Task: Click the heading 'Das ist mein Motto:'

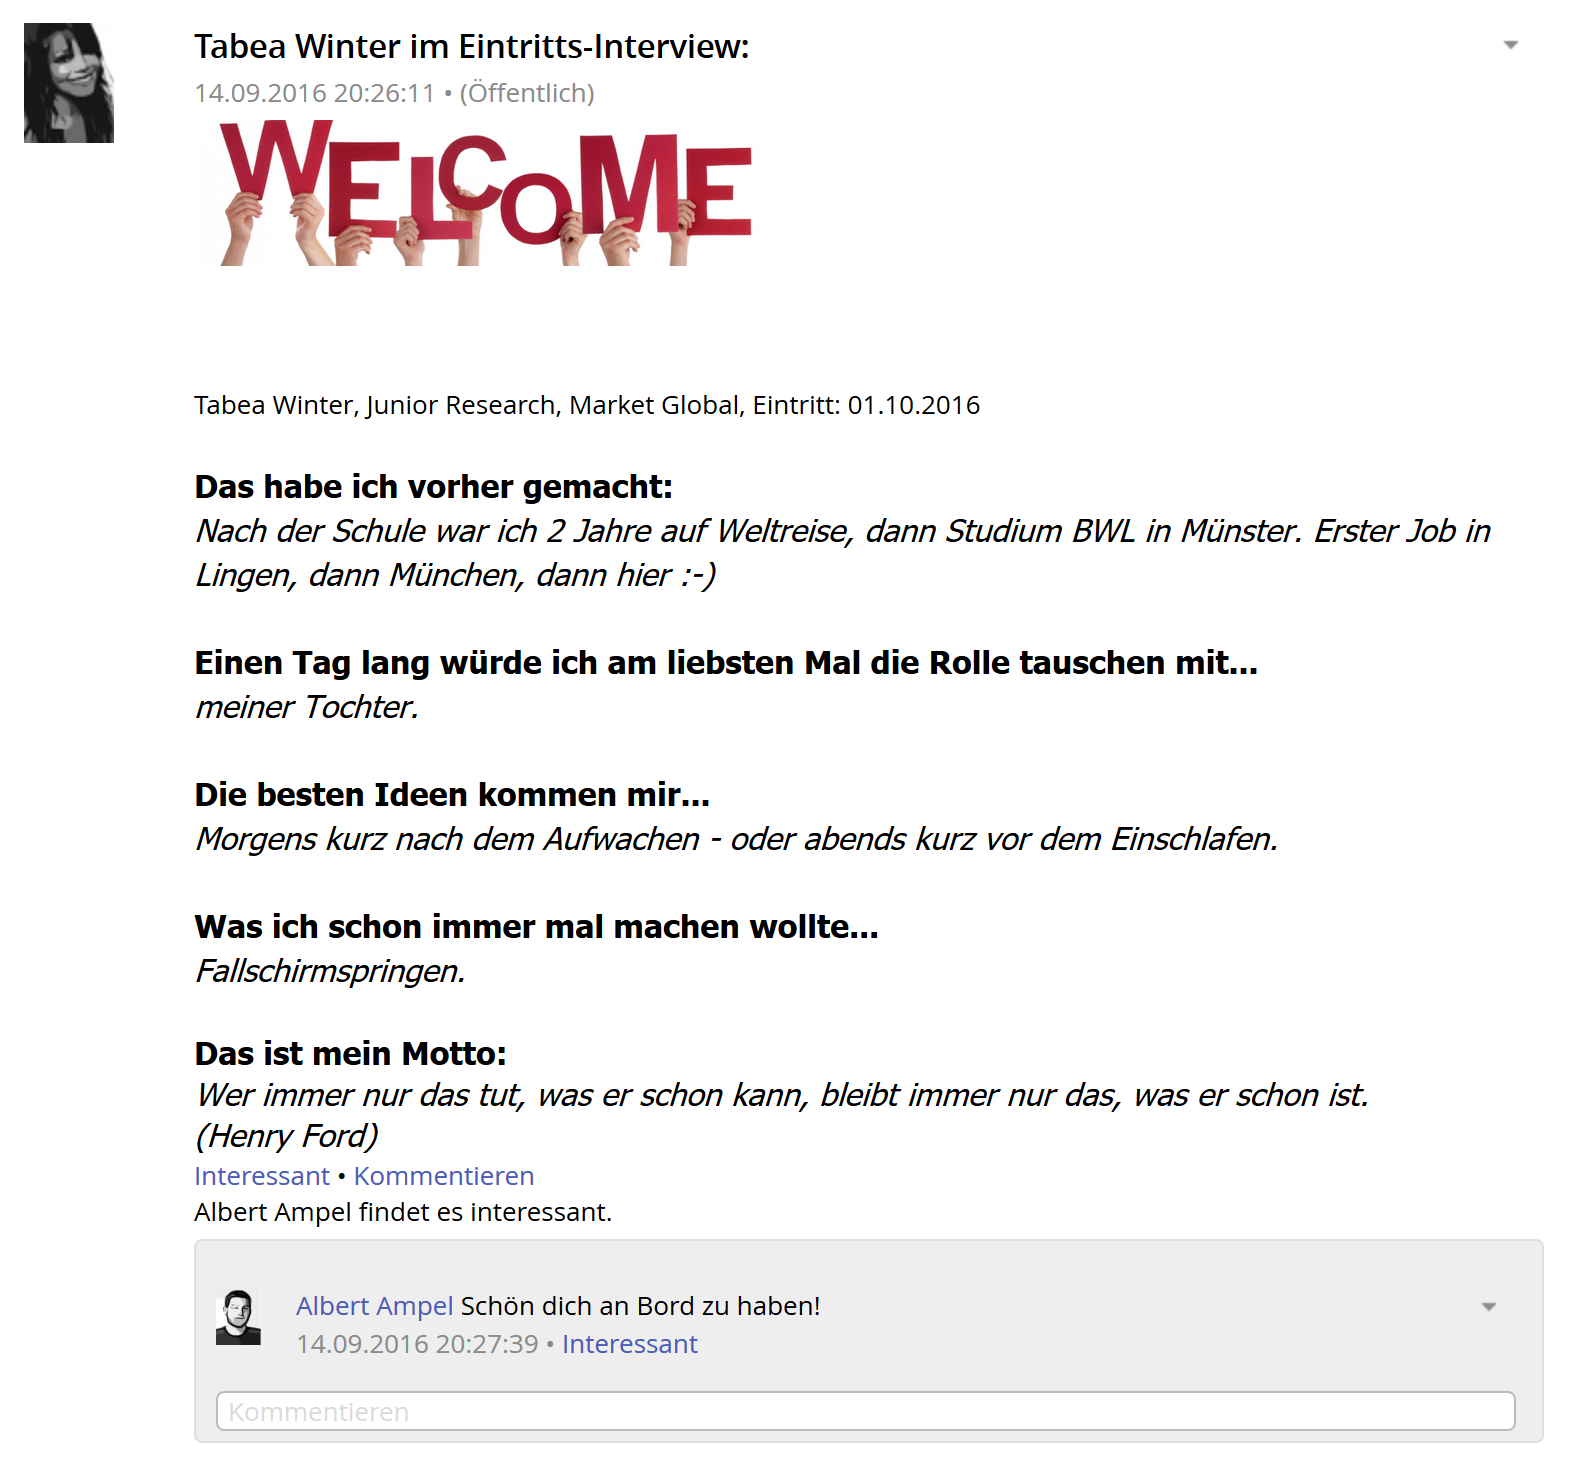Action: (351, 1053)
